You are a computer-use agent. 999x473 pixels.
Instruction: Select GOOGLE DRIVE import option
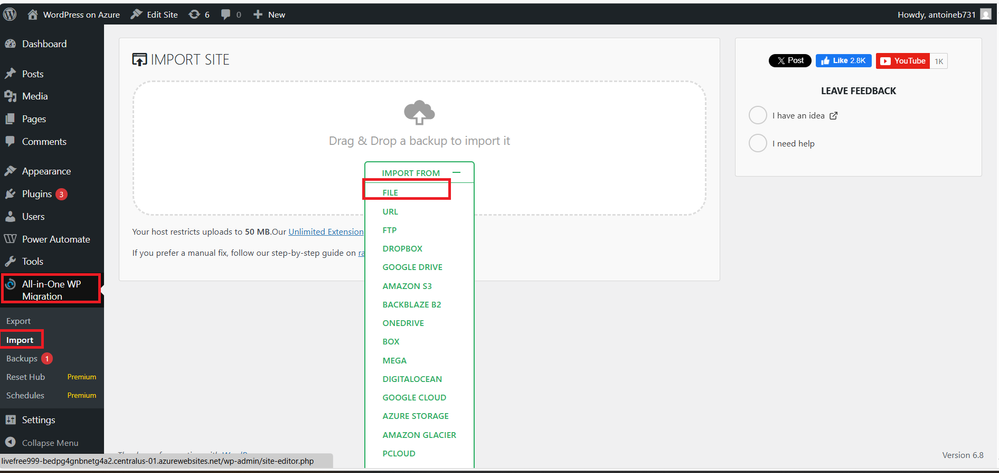(412, 267)
